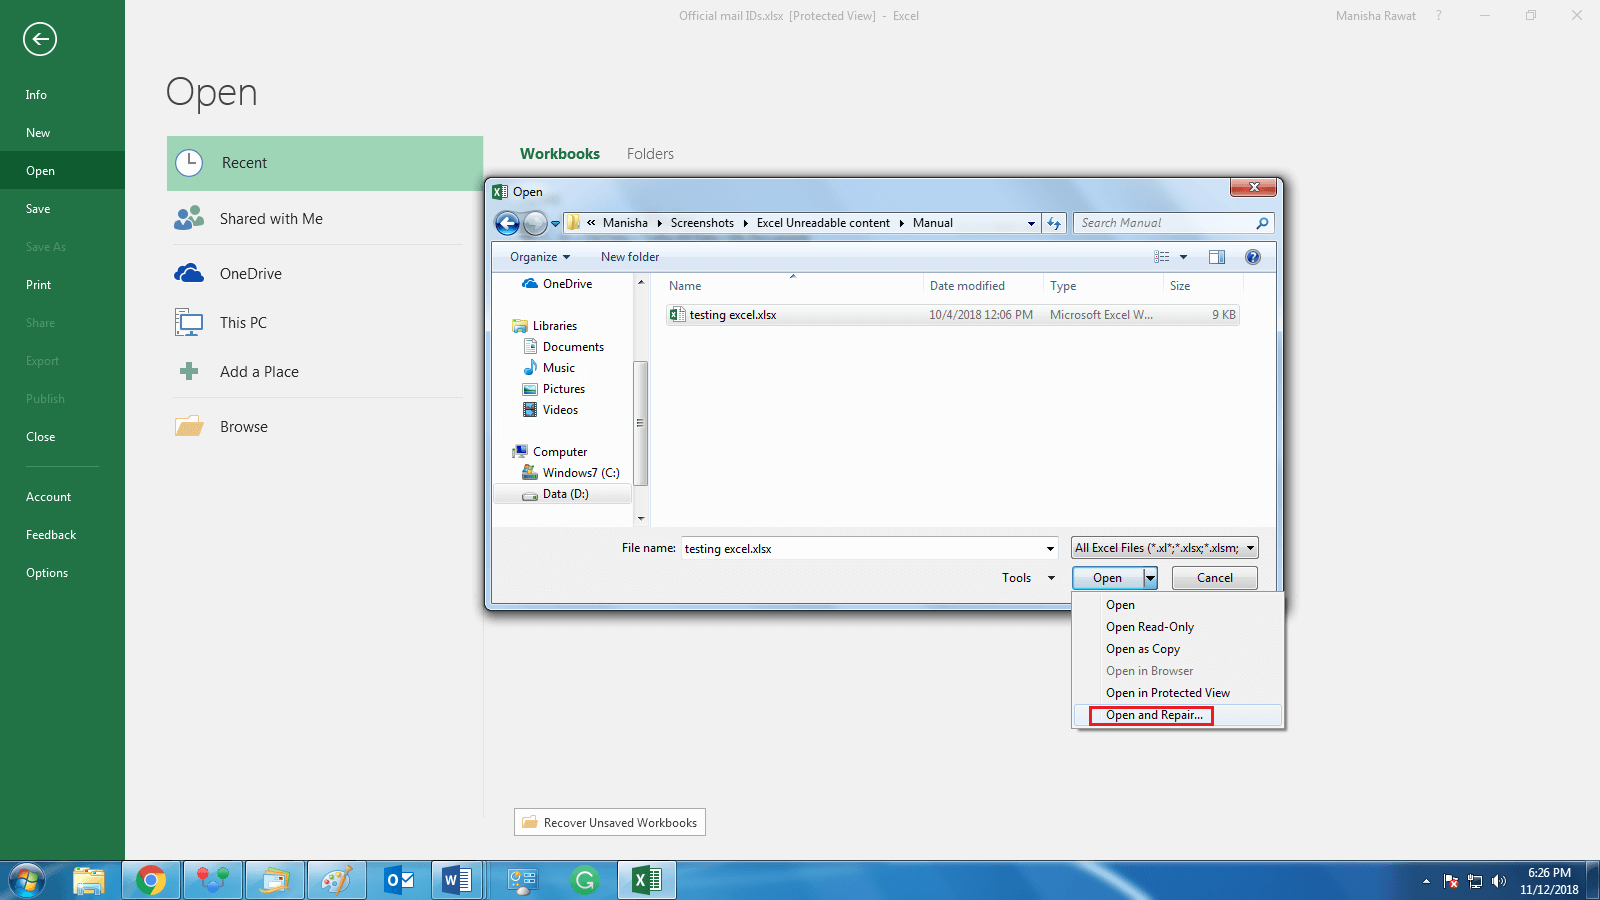
Task: Open the view options dropdown arrow
Action: tap(1184, 257)
